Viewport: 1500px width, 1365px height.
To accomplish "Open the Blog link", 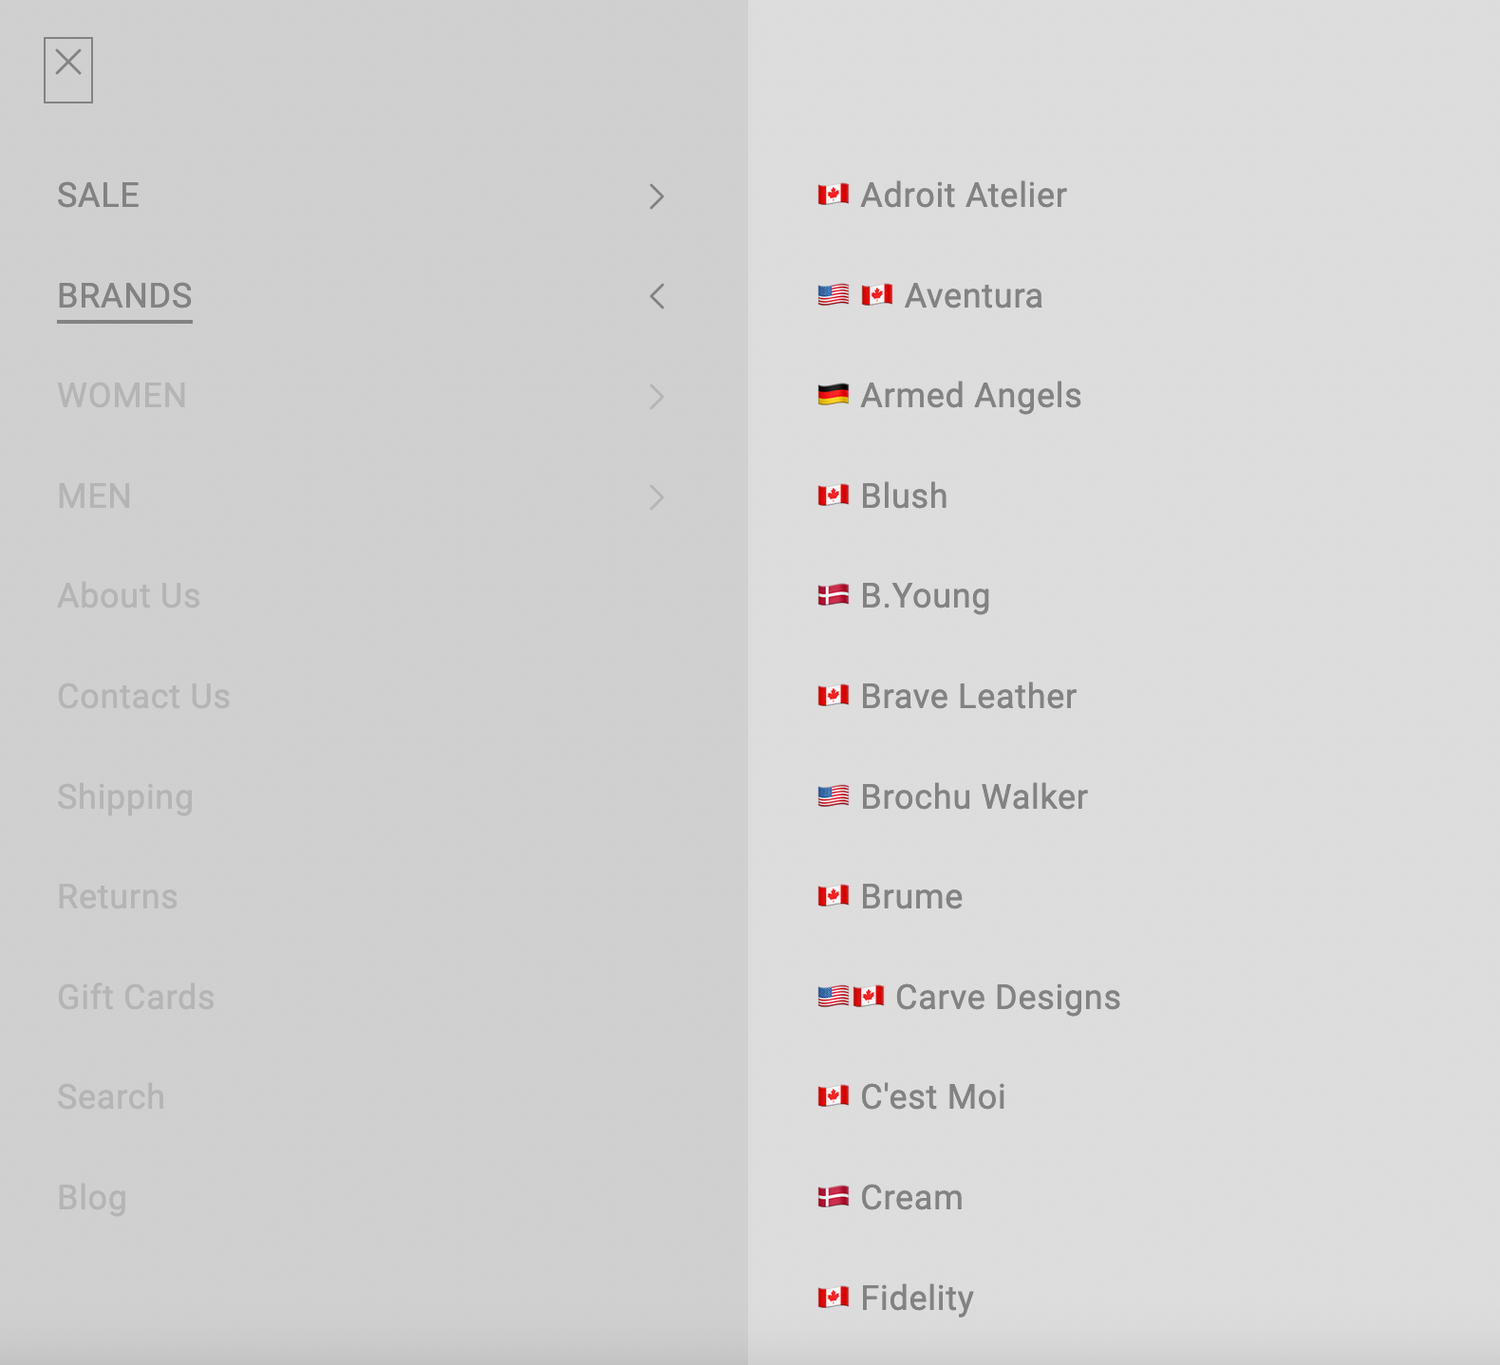I will click(x=92, y=1197).
